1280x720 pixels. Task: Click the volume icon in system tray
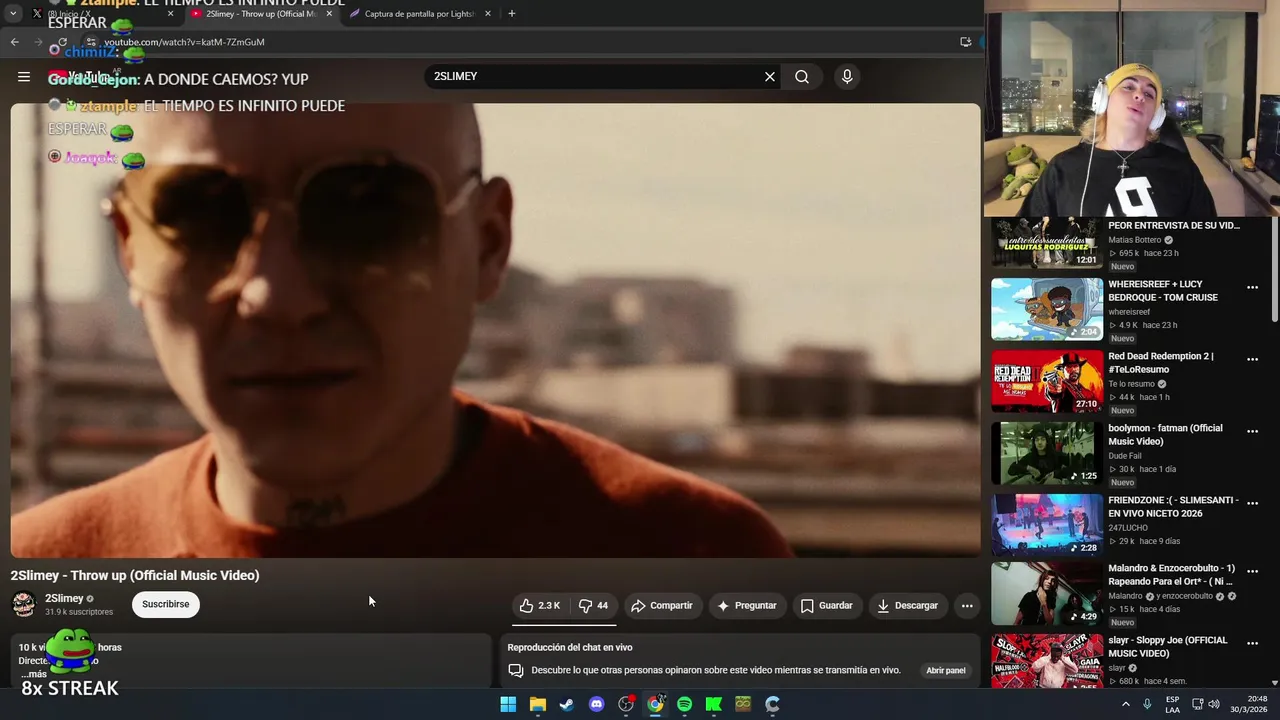(x=1214, y=704)
